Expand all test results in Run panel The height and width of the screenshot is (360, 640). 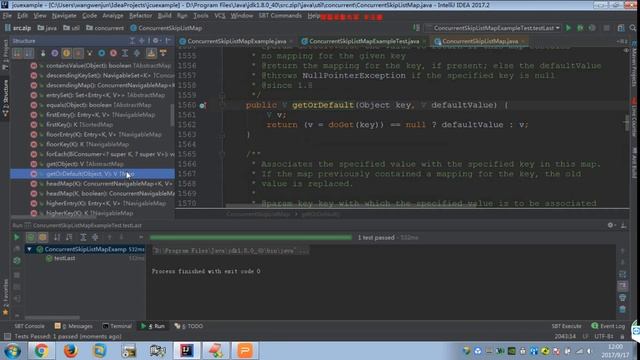pos(83,237)
